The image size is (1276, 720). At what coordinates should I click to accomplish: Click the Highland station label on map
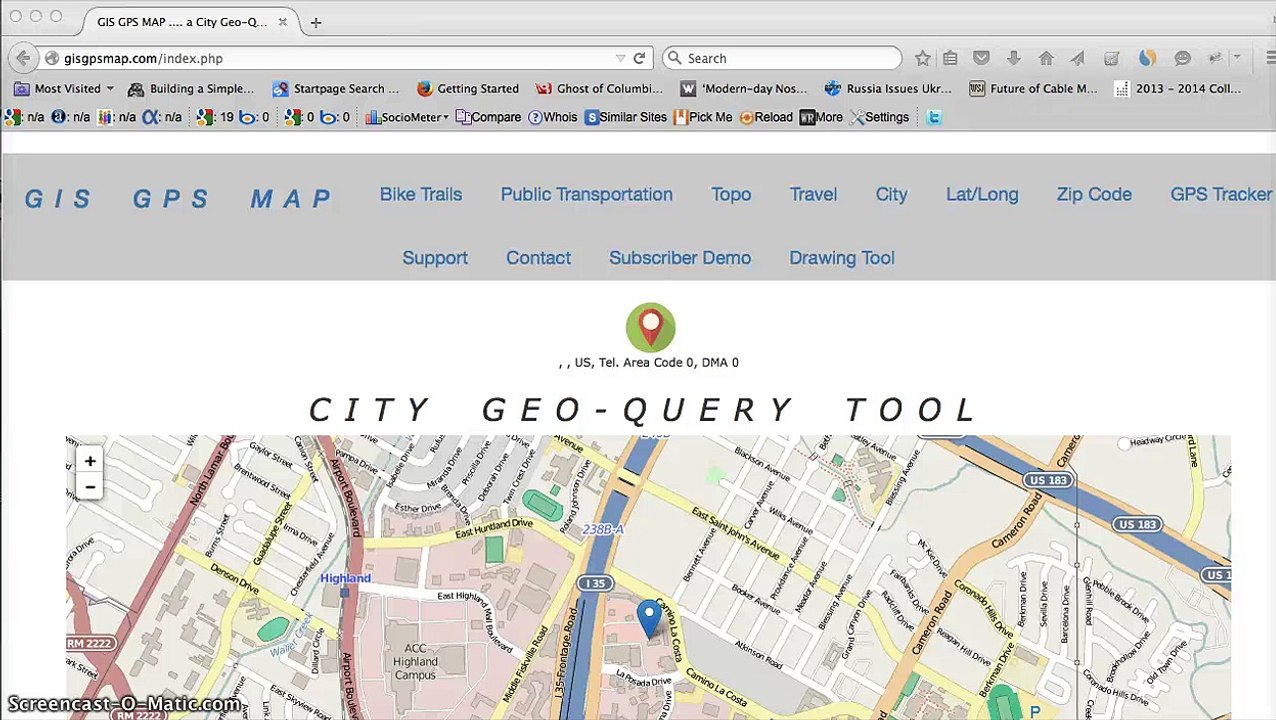[345, 578]
